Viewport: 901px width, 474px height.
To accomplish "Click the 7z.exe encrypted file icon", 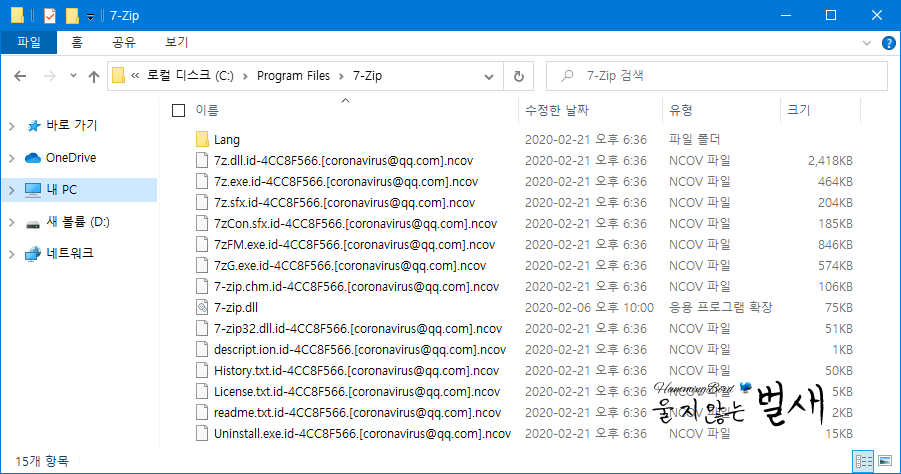I will click(x=202, y=182).
